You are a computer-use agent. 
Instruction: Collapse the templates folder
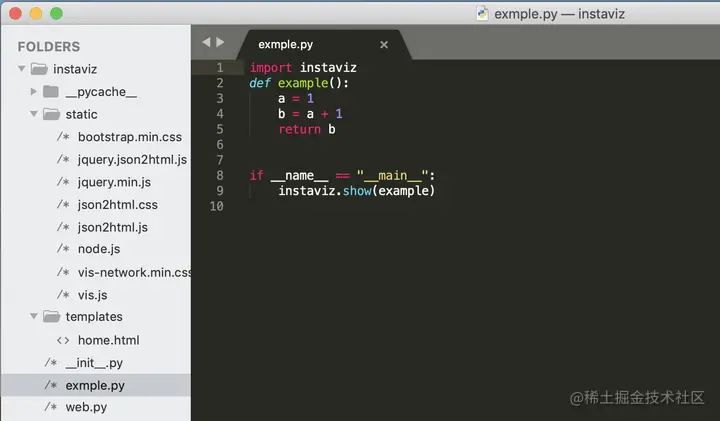(x=34, y=316)
